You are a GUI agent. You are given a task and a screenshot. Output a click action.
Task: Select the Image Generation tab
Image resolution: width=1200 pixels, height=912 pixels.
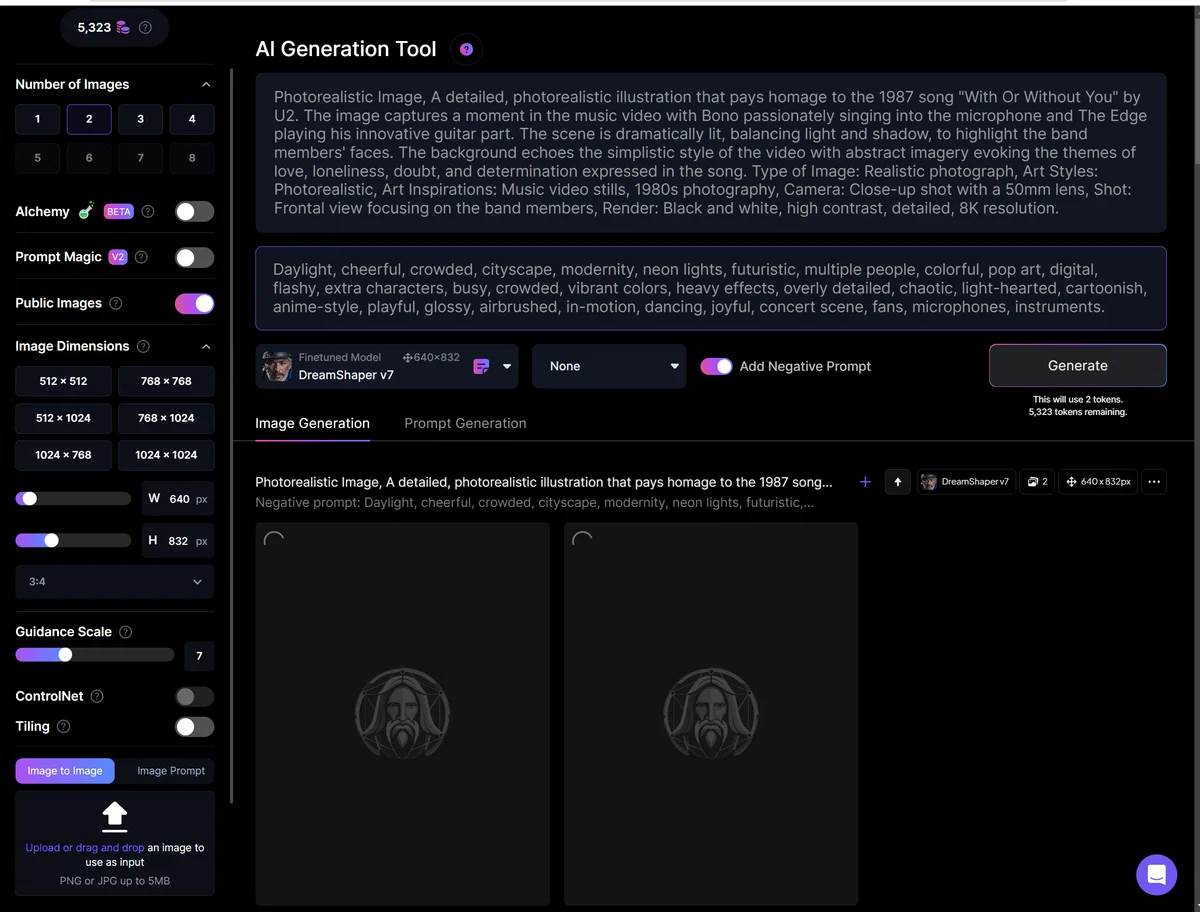(x=312, y=423)
